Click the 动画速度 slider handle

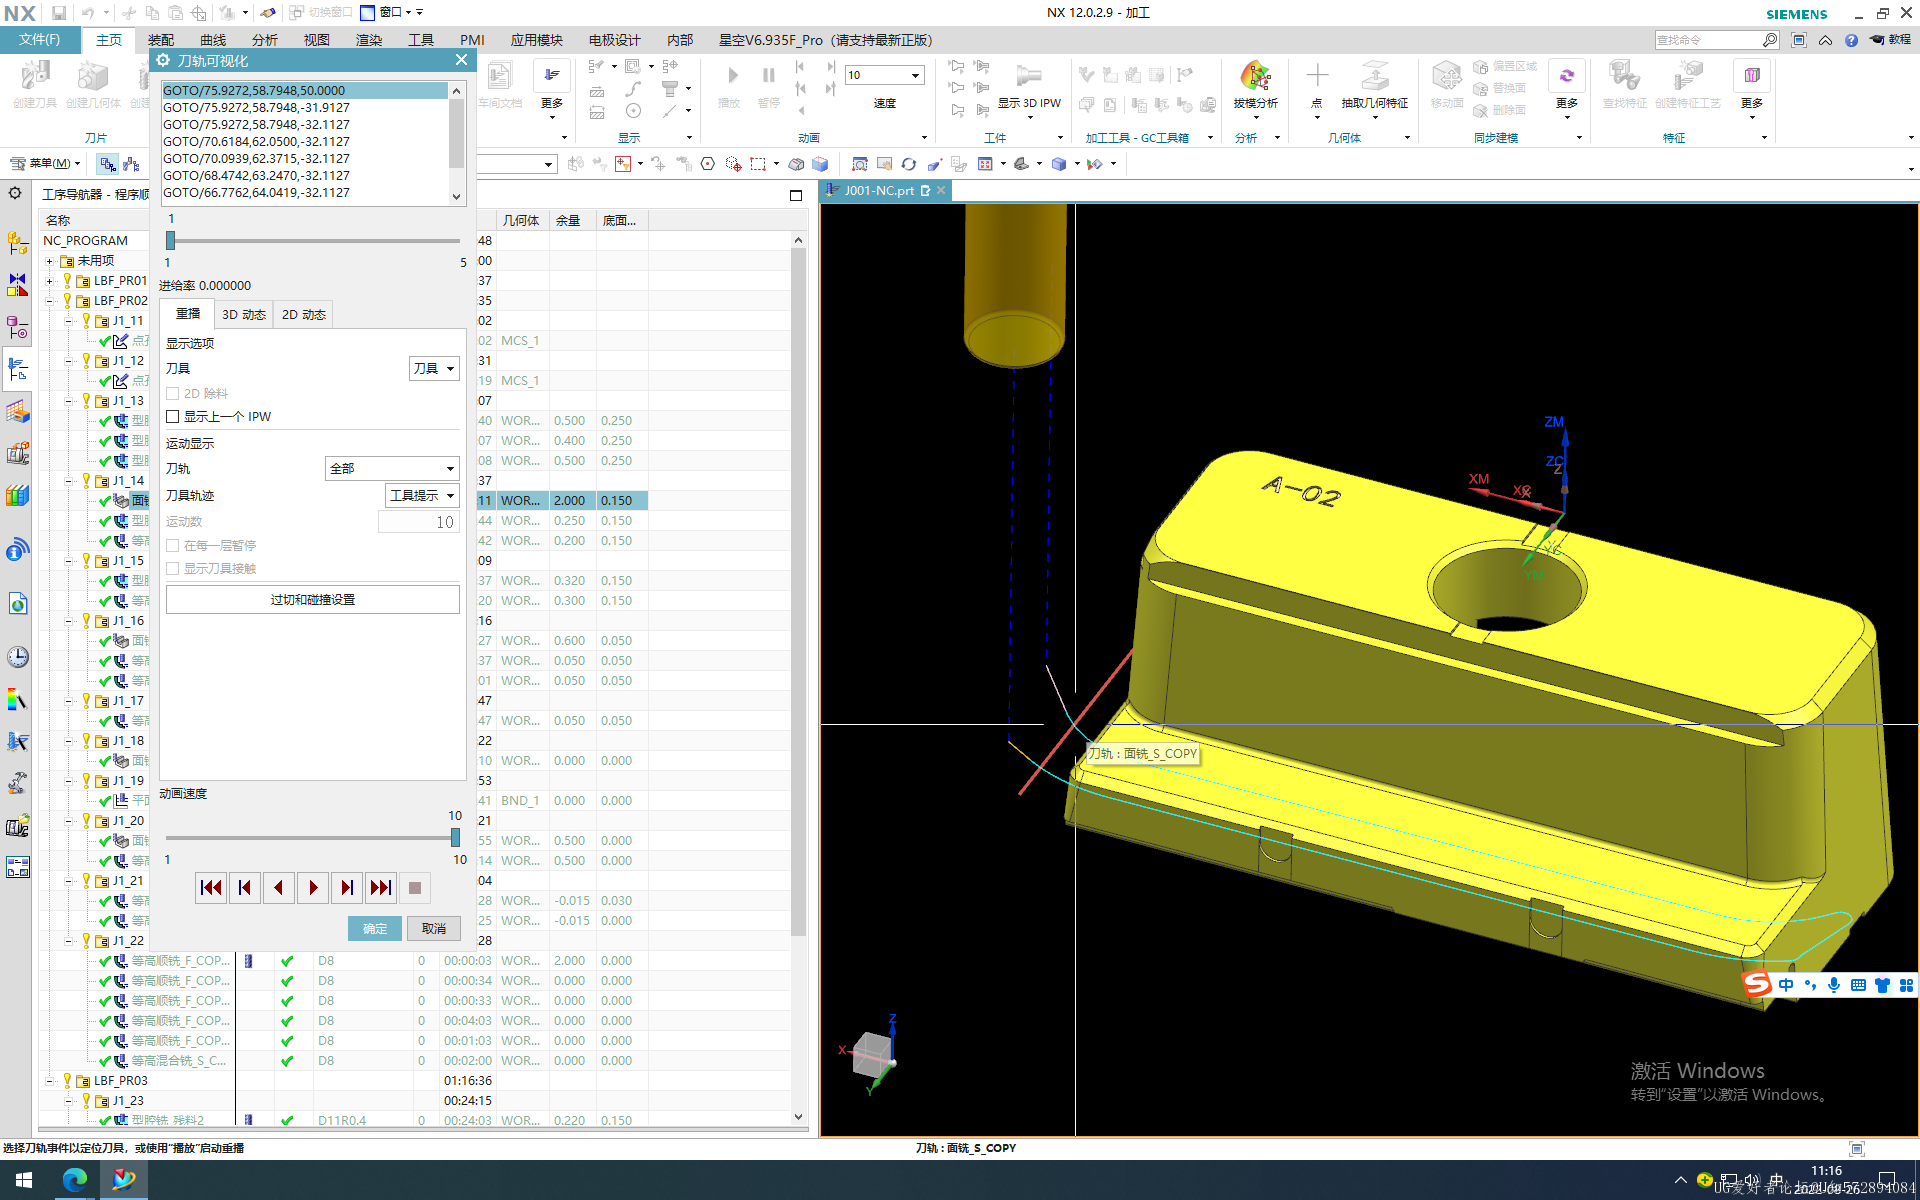tap(455, 837)
